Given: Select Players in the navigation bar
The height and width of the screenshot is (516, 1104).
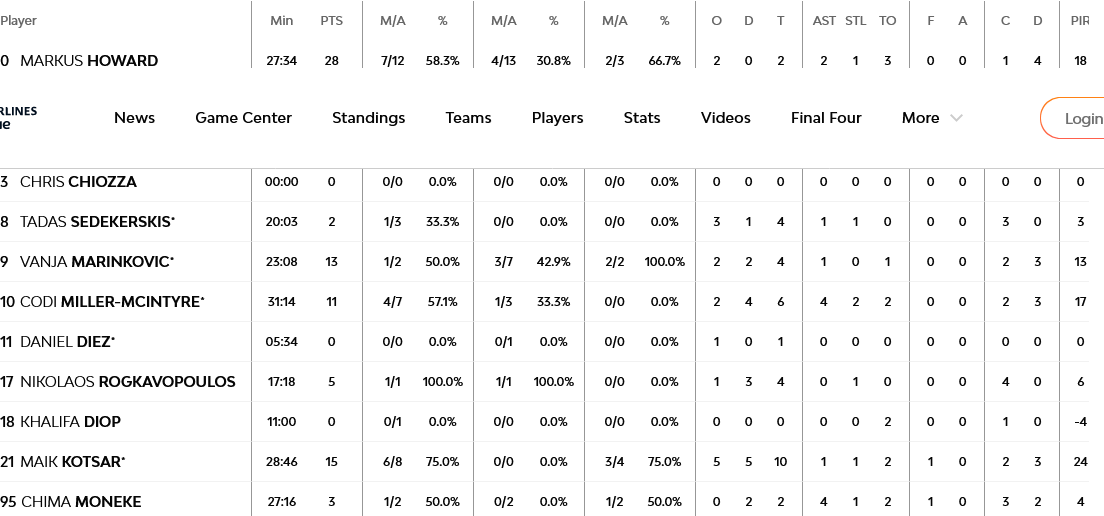Looking at the screenshot, I should pyautogui.click(x=557, y=118).
